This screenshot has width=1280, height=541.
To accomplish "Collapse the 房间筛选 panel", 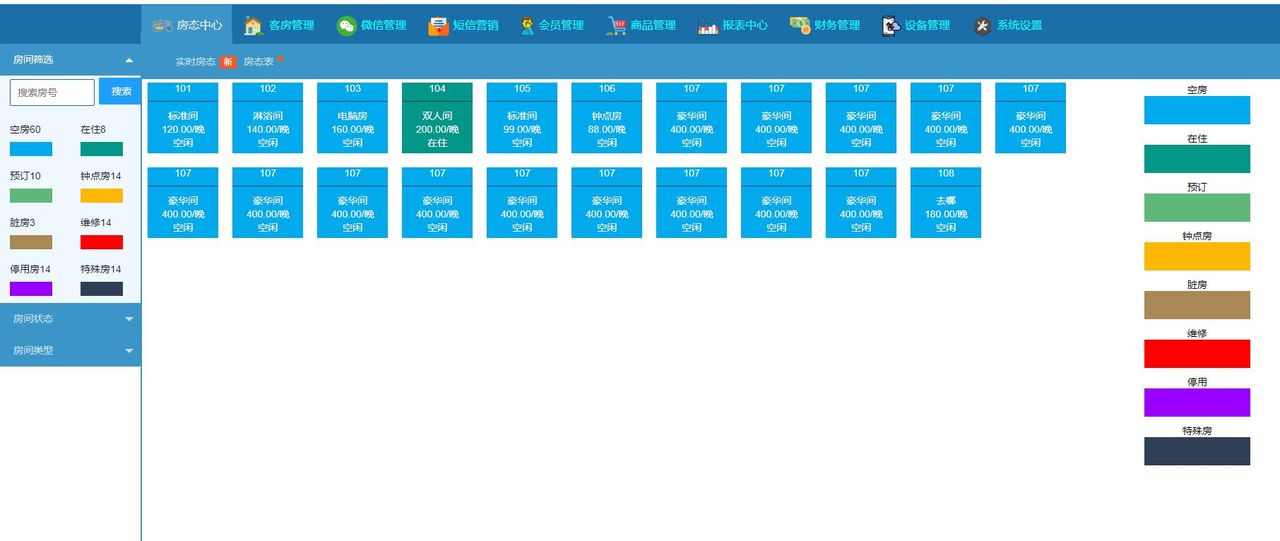I will tap(129, 60).
